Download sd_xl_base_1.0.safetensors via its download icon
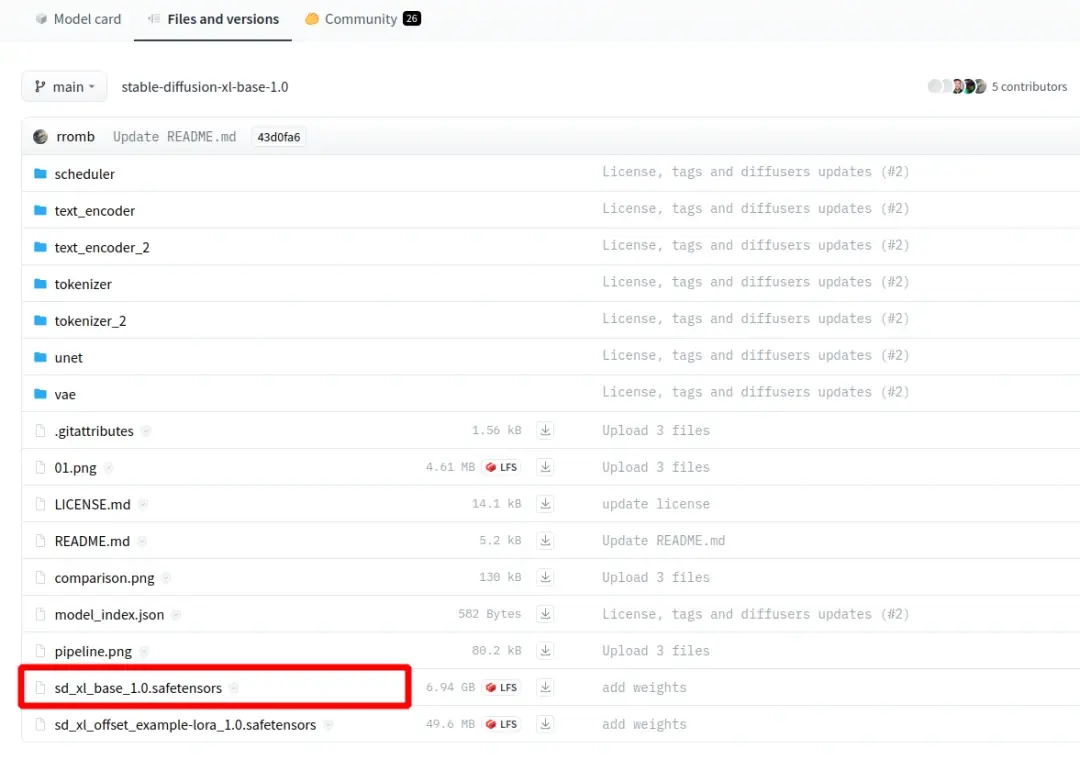 (x=545, y=688)
